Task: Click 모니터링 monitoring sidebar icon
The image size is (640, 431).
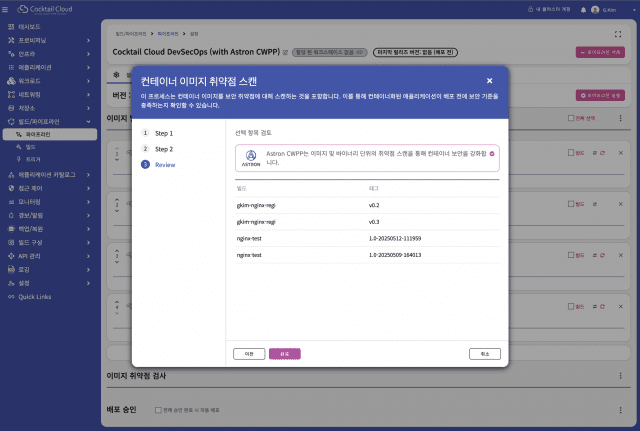Action: (11, 202)
